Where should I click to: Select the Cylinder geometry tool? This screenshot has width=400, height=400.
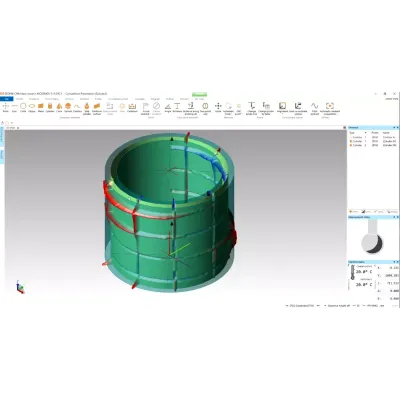click(x=50, y=107)
